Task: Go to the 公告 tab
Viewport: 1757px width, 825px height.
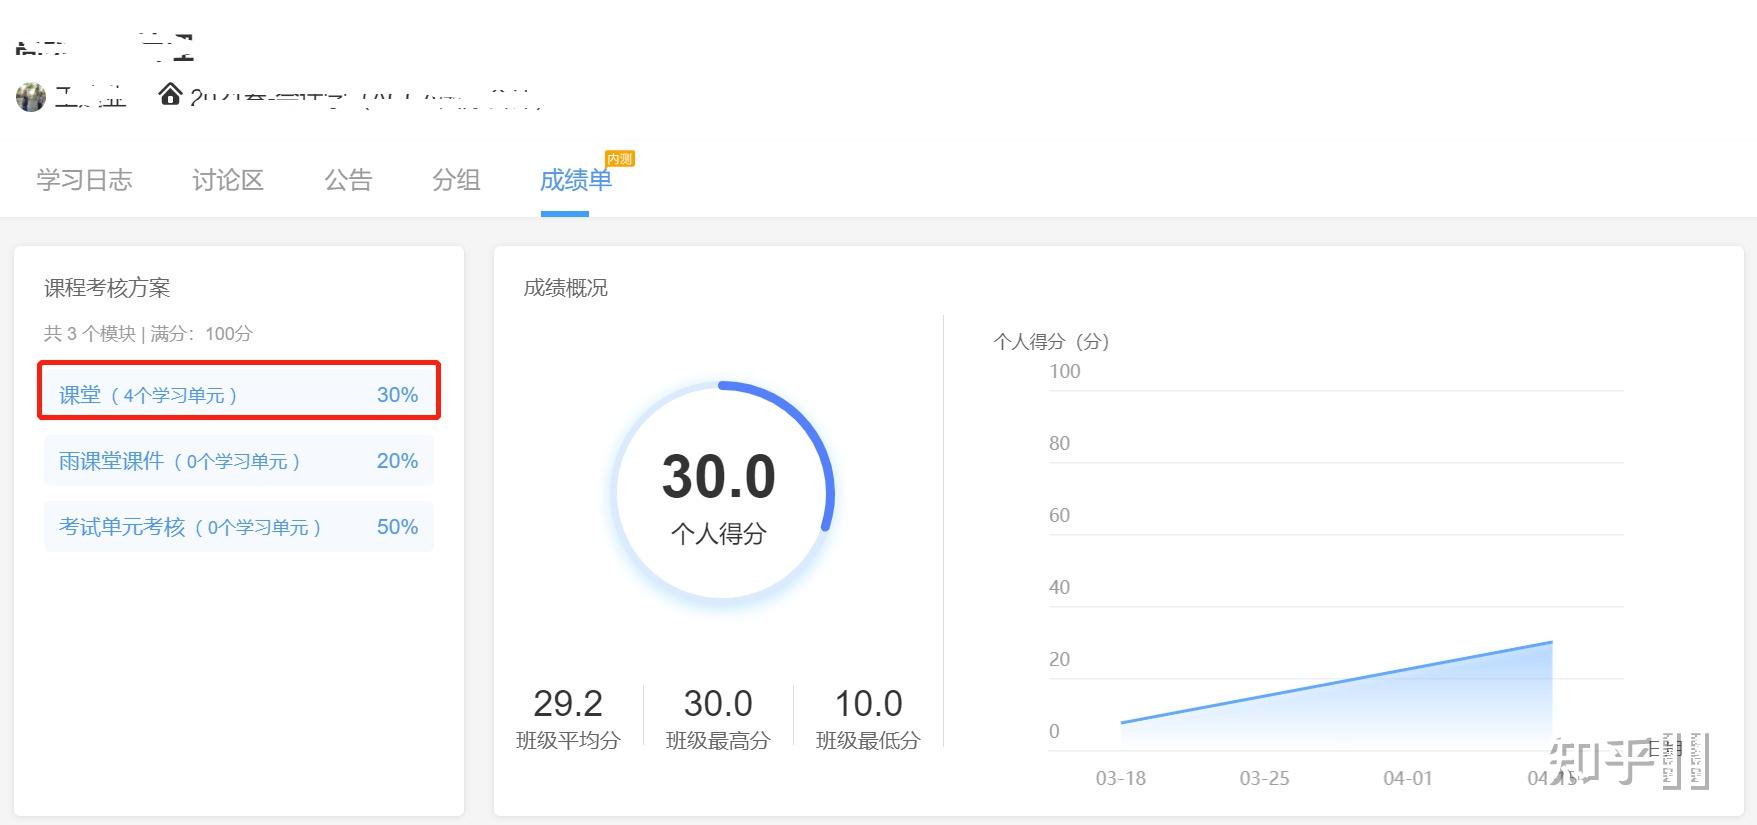Action: pyautogui.click(x=348, y=180)
